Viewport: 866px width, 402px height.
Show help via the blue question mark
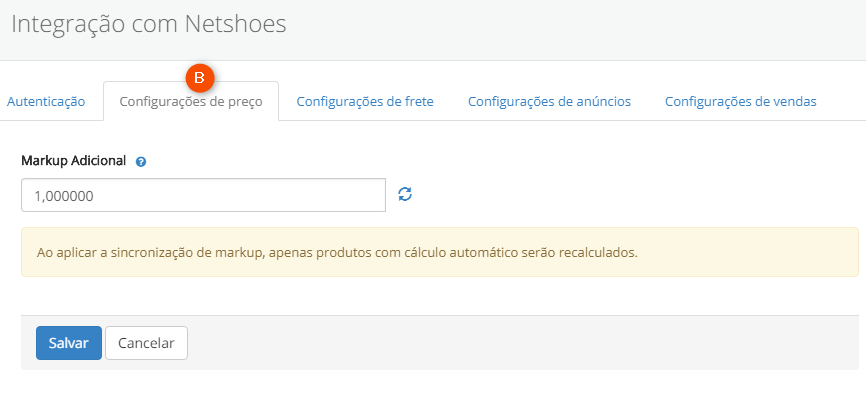(141, 162)
